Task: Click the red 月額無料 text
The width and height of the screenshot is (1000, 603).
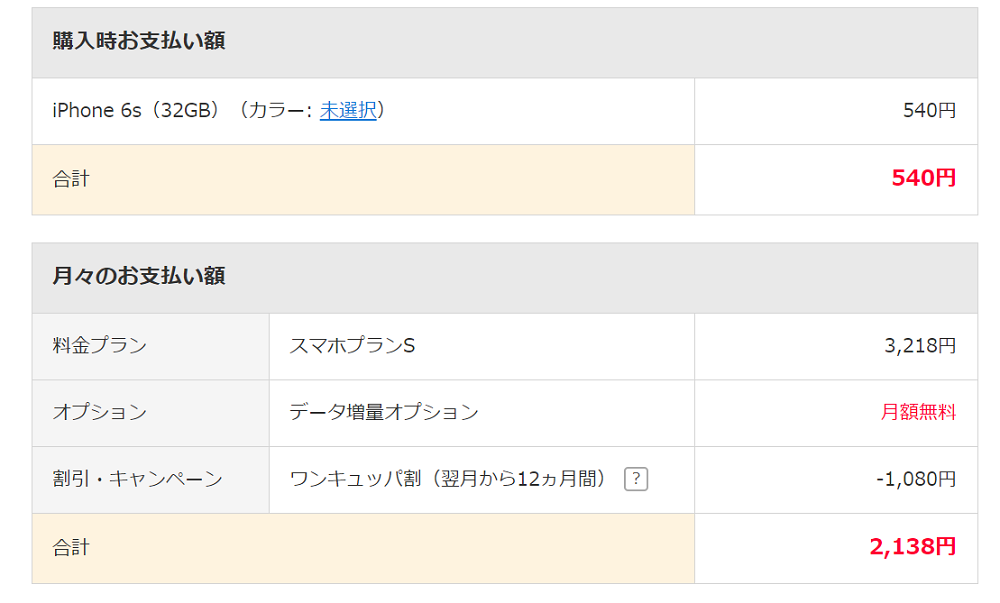Action: click(x=918, y=412)
